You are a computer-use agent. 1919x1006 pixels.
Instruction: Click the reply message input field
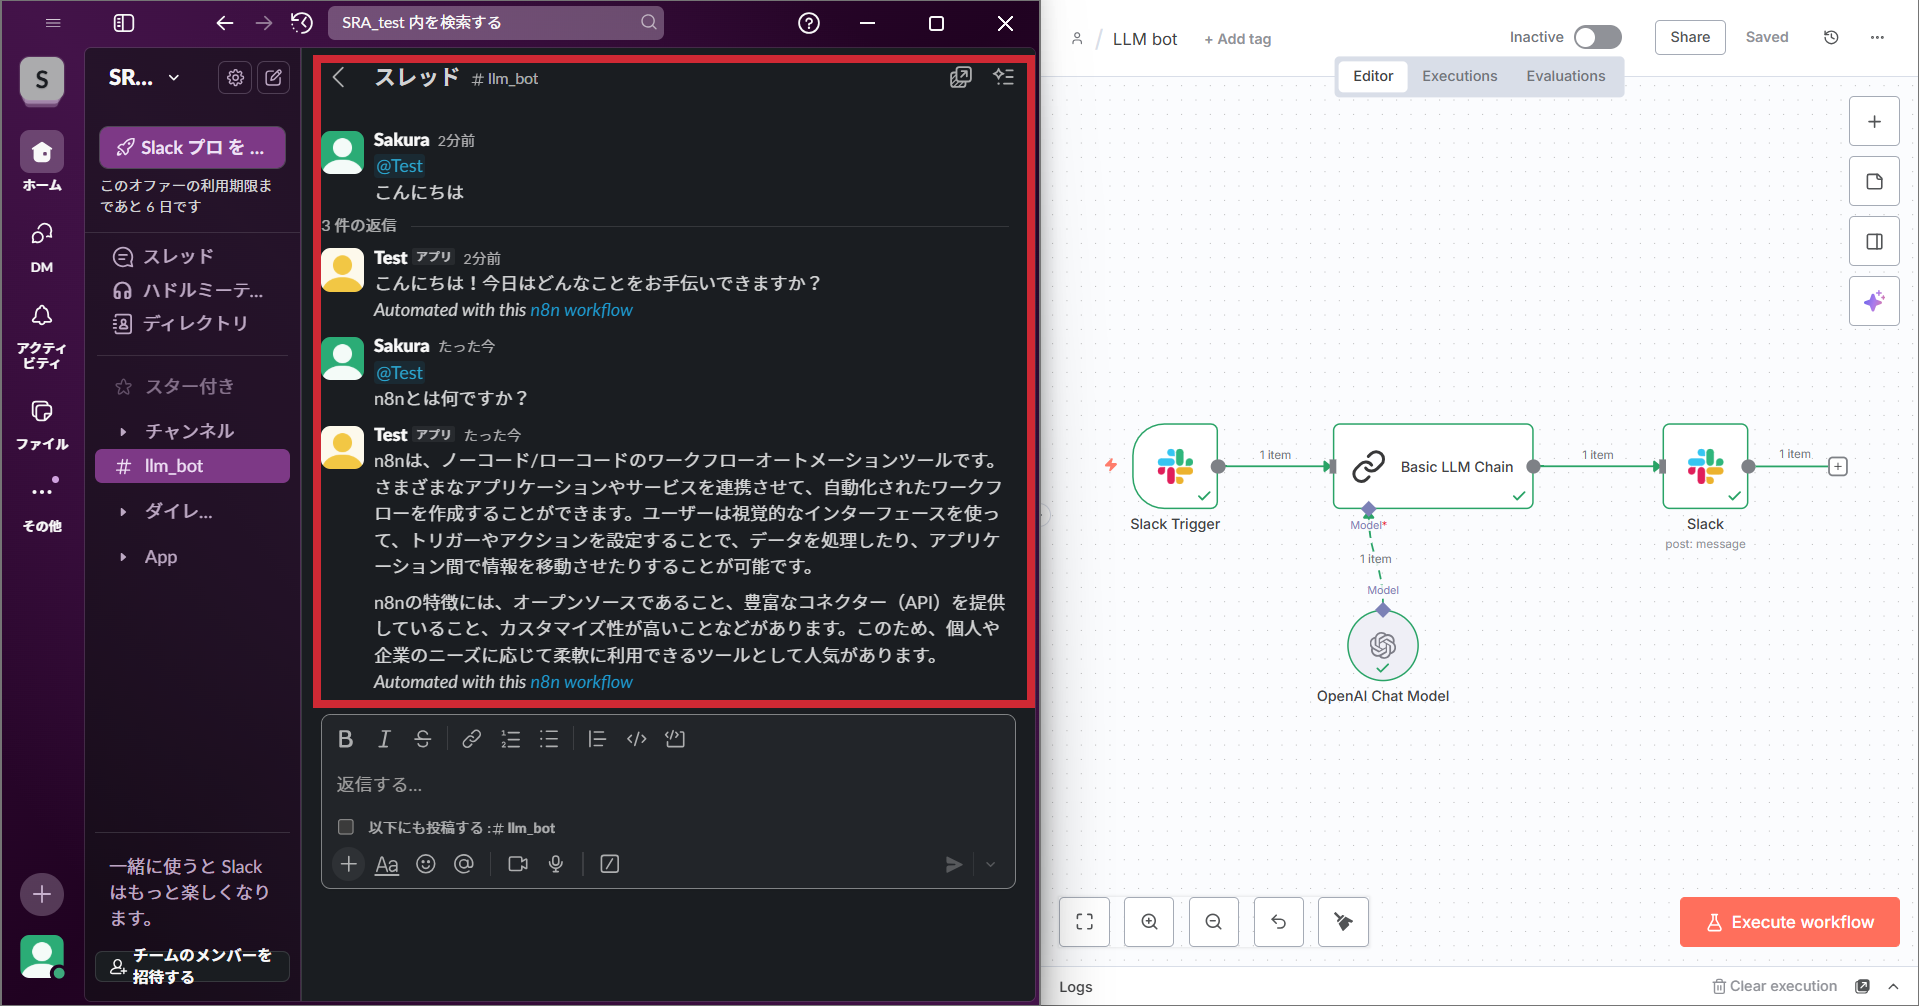(x=667, y=785)
